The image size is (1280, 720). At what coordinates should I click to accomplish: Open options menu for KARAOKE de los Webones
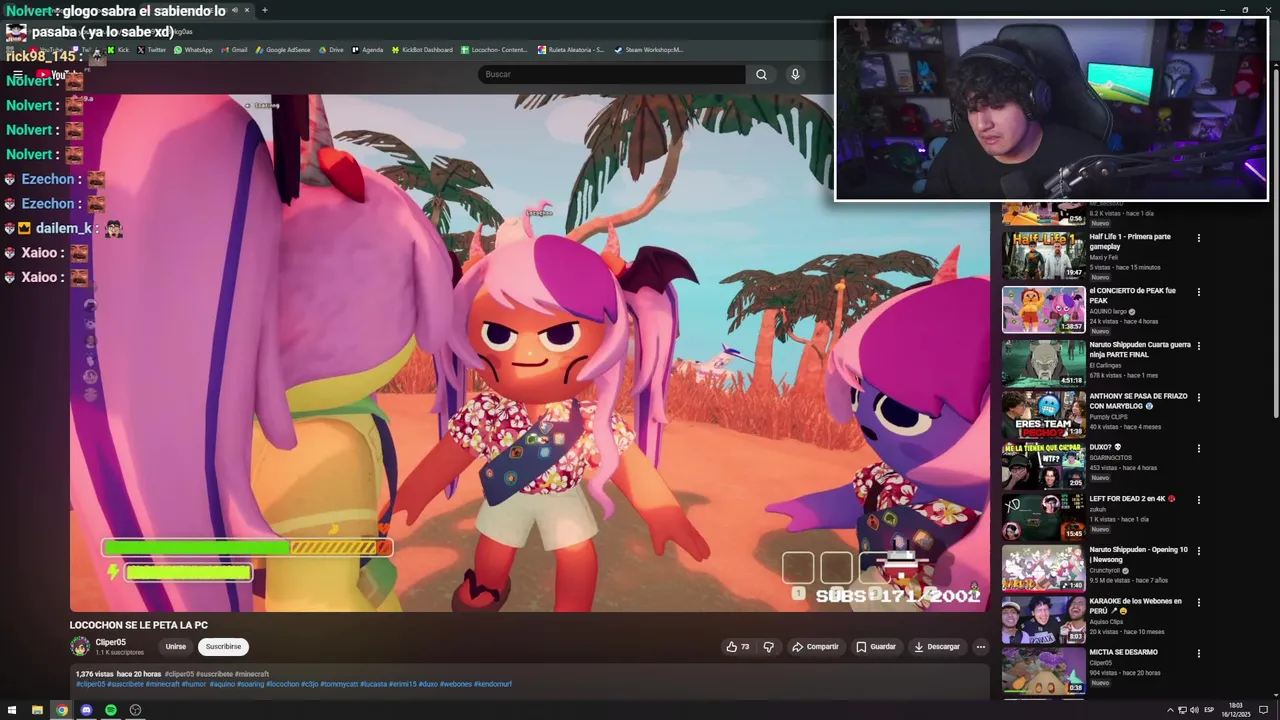pyautogui.click(x=1198, y=602)
